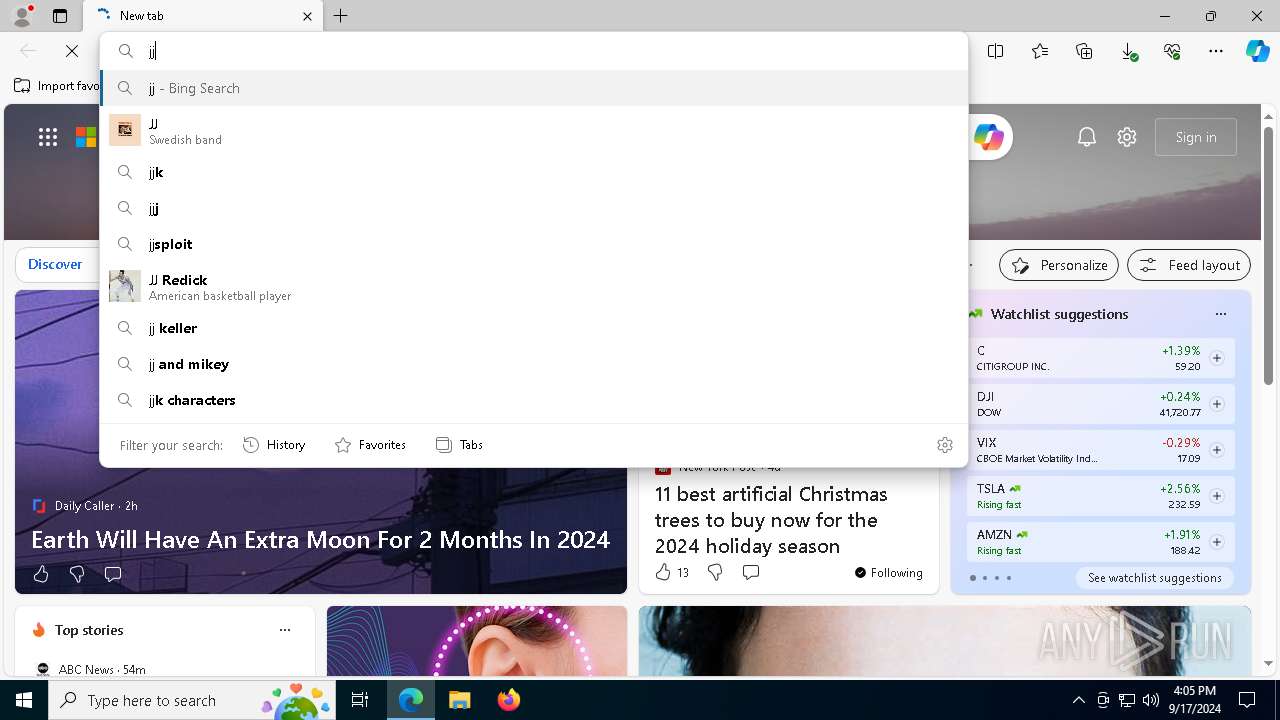Open the Downloads toolbar icon
The height and width of the screenshot is (720, 1280).
pos(1128,51)
